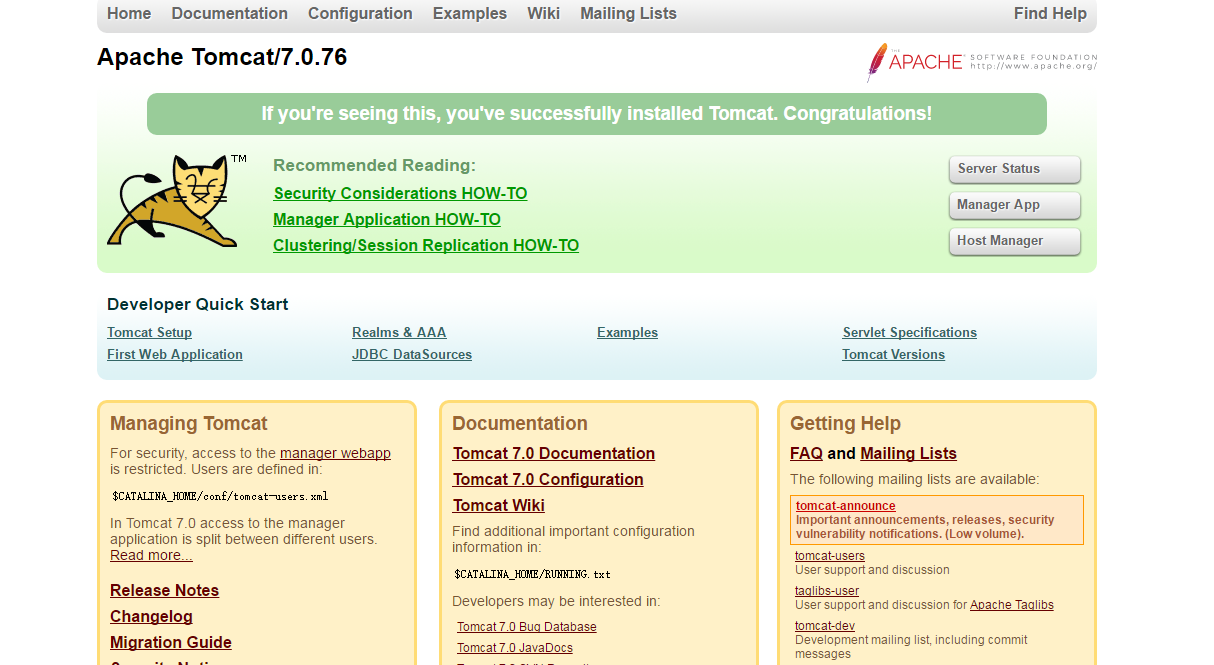Open the Documentation nav item

[230, 14]
